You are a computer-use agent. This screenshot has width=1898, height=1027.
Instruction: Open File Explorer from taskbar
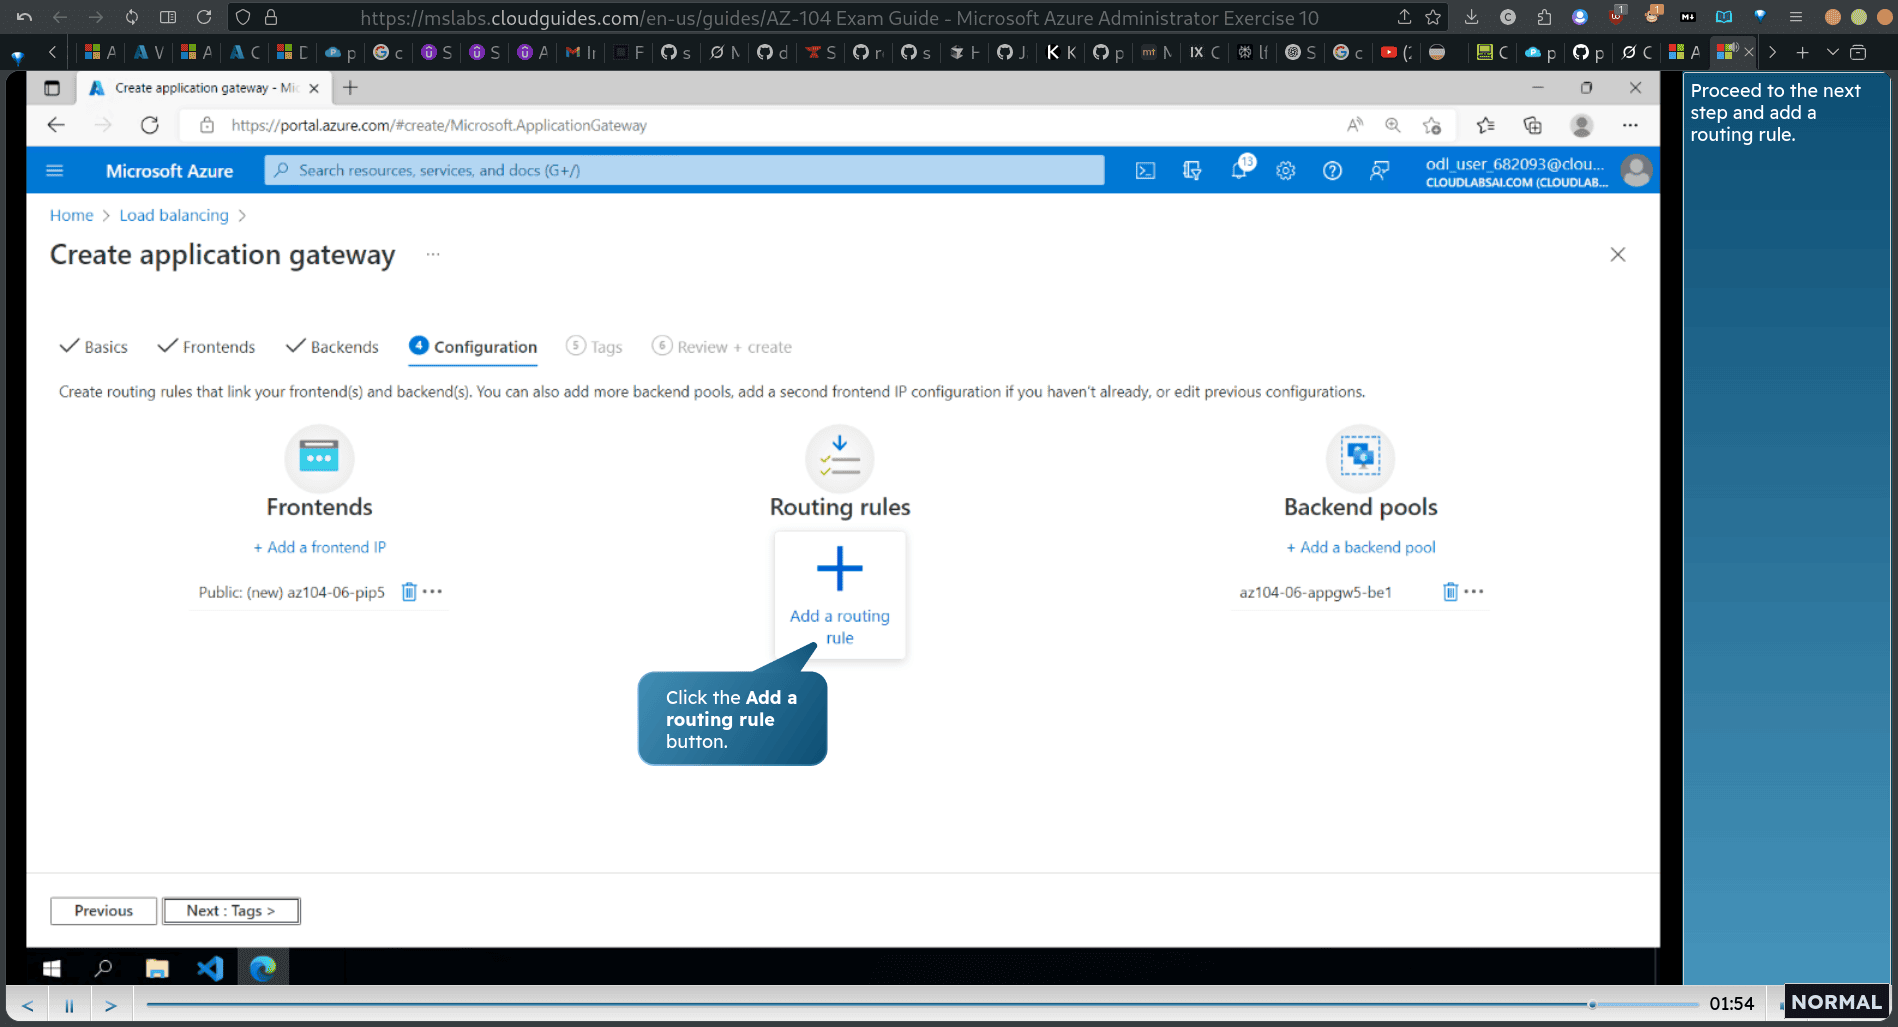tap(157, 968)
